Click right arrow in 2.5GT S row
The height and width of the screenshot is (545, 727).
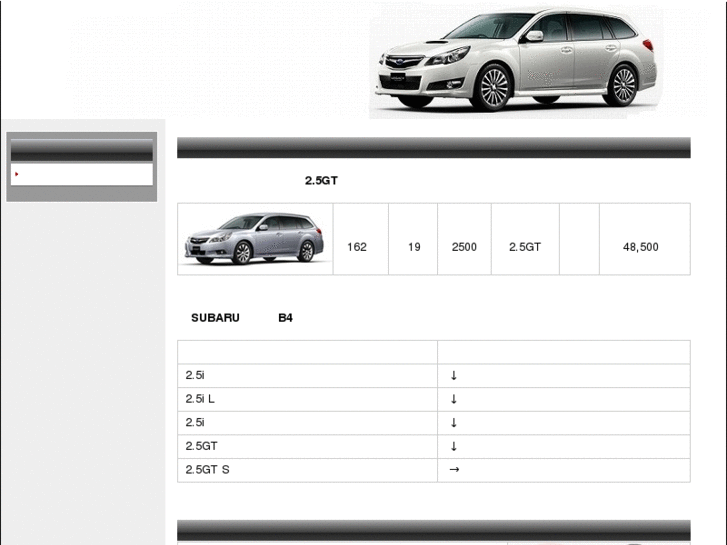(x=454, y=469)
